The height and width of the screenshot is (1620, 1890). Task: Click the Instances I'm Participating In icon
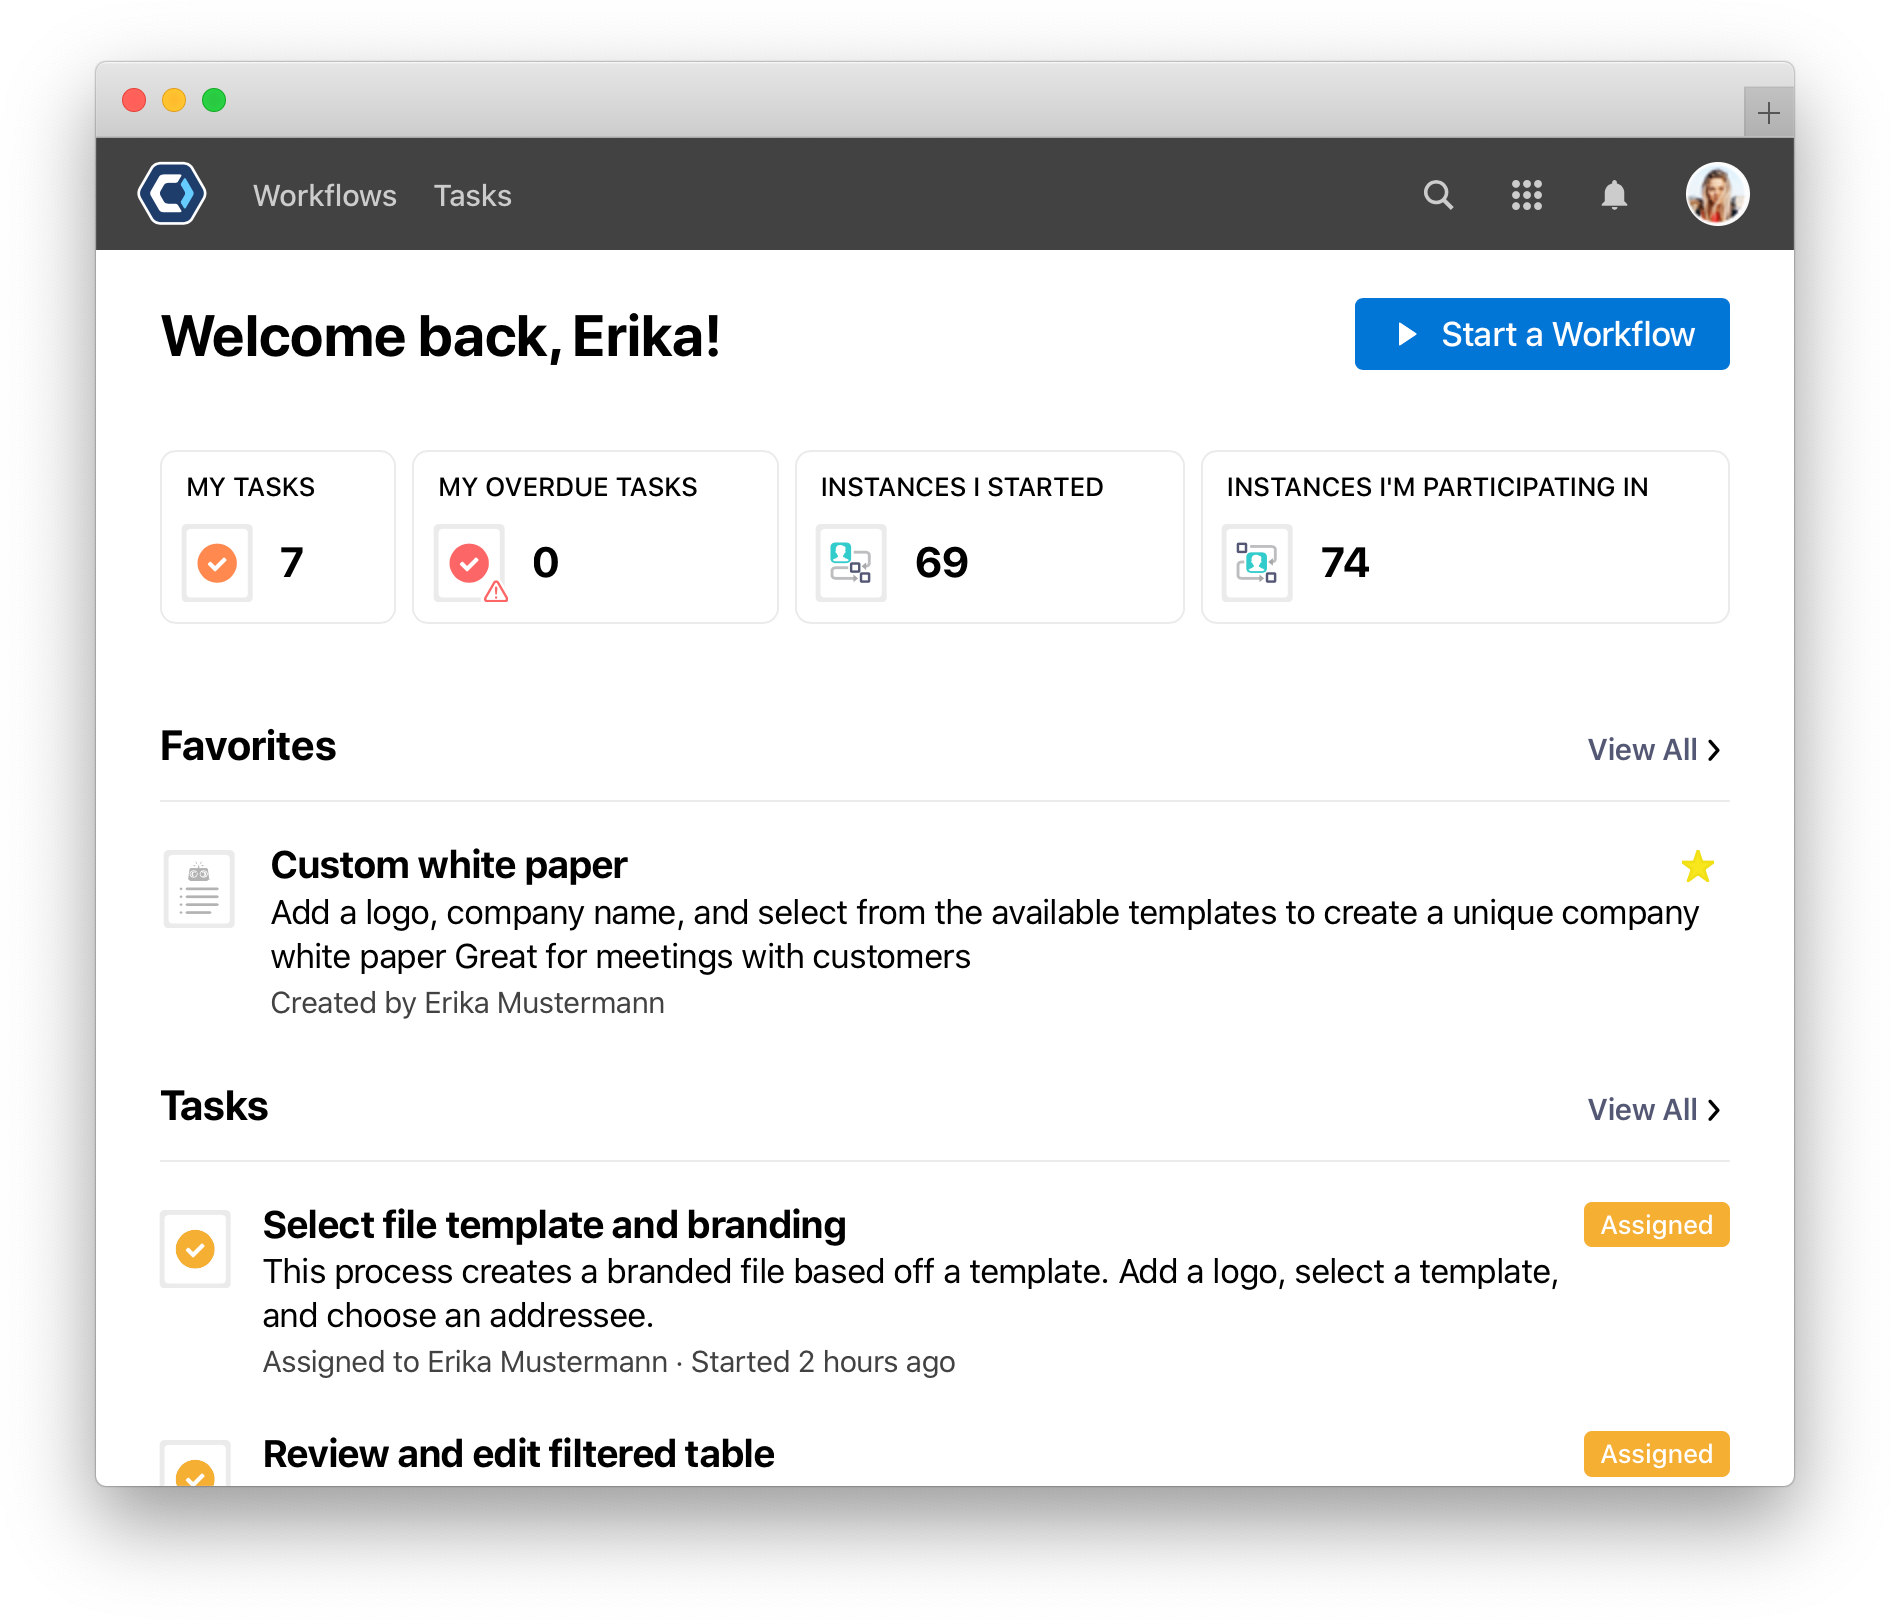1257,563
